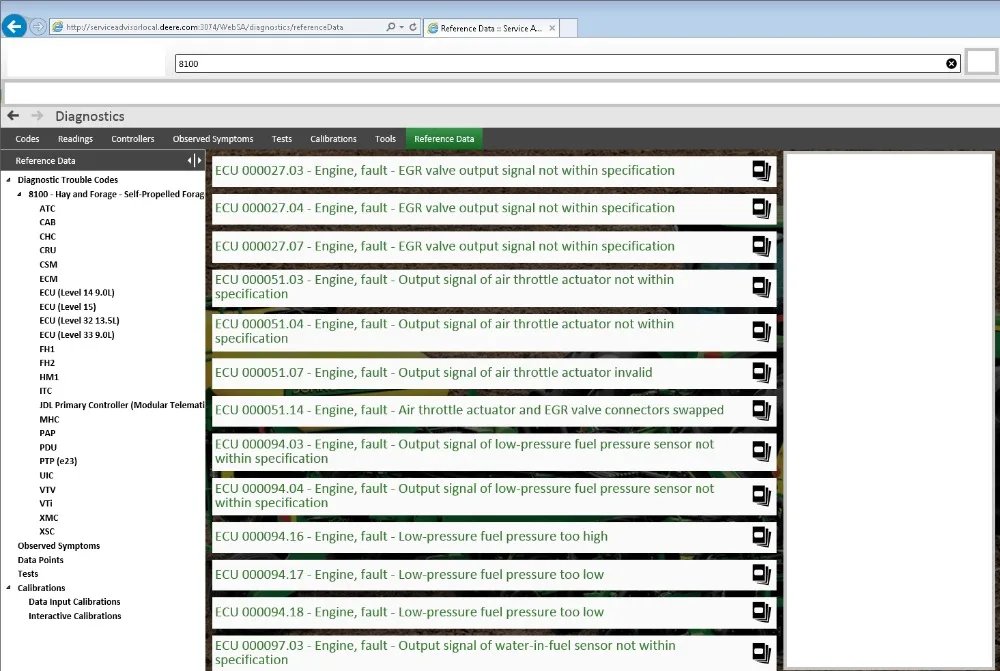
Task: Select CHC controller in tree
Action: click(x=48, y=237)
